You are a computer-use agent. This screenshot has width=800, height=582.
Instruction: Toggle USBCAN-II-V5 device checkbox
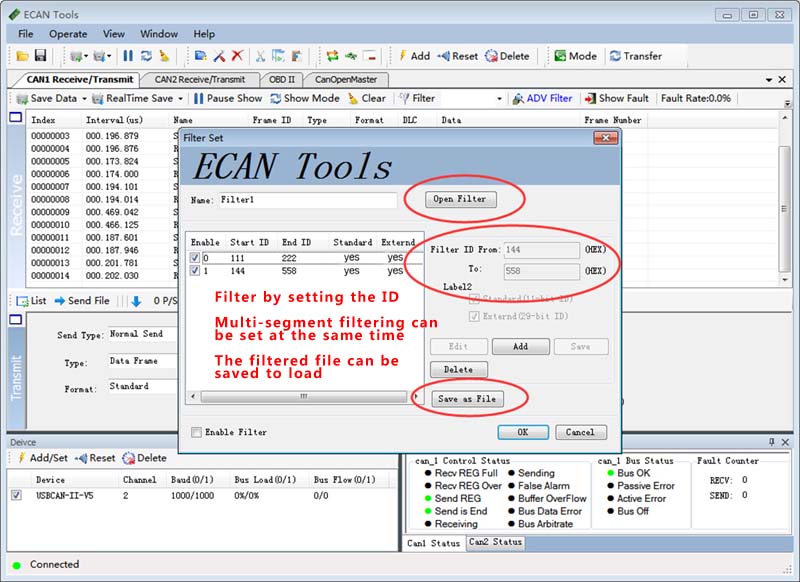(x=16, y=495)
